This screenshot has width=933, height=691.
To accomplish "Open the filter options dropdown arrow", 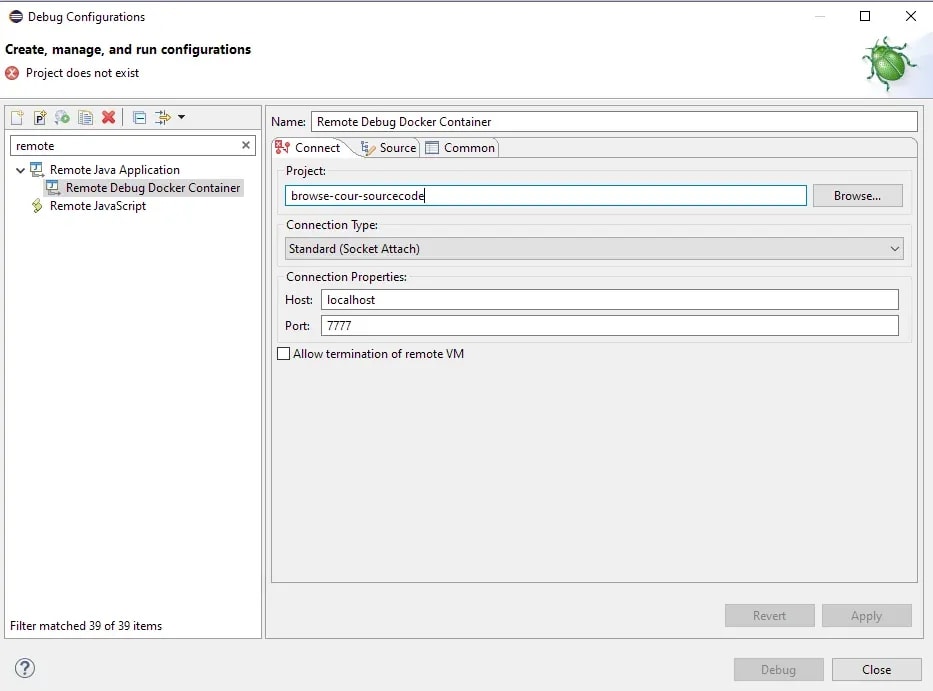I will click(x=181, y=117).
